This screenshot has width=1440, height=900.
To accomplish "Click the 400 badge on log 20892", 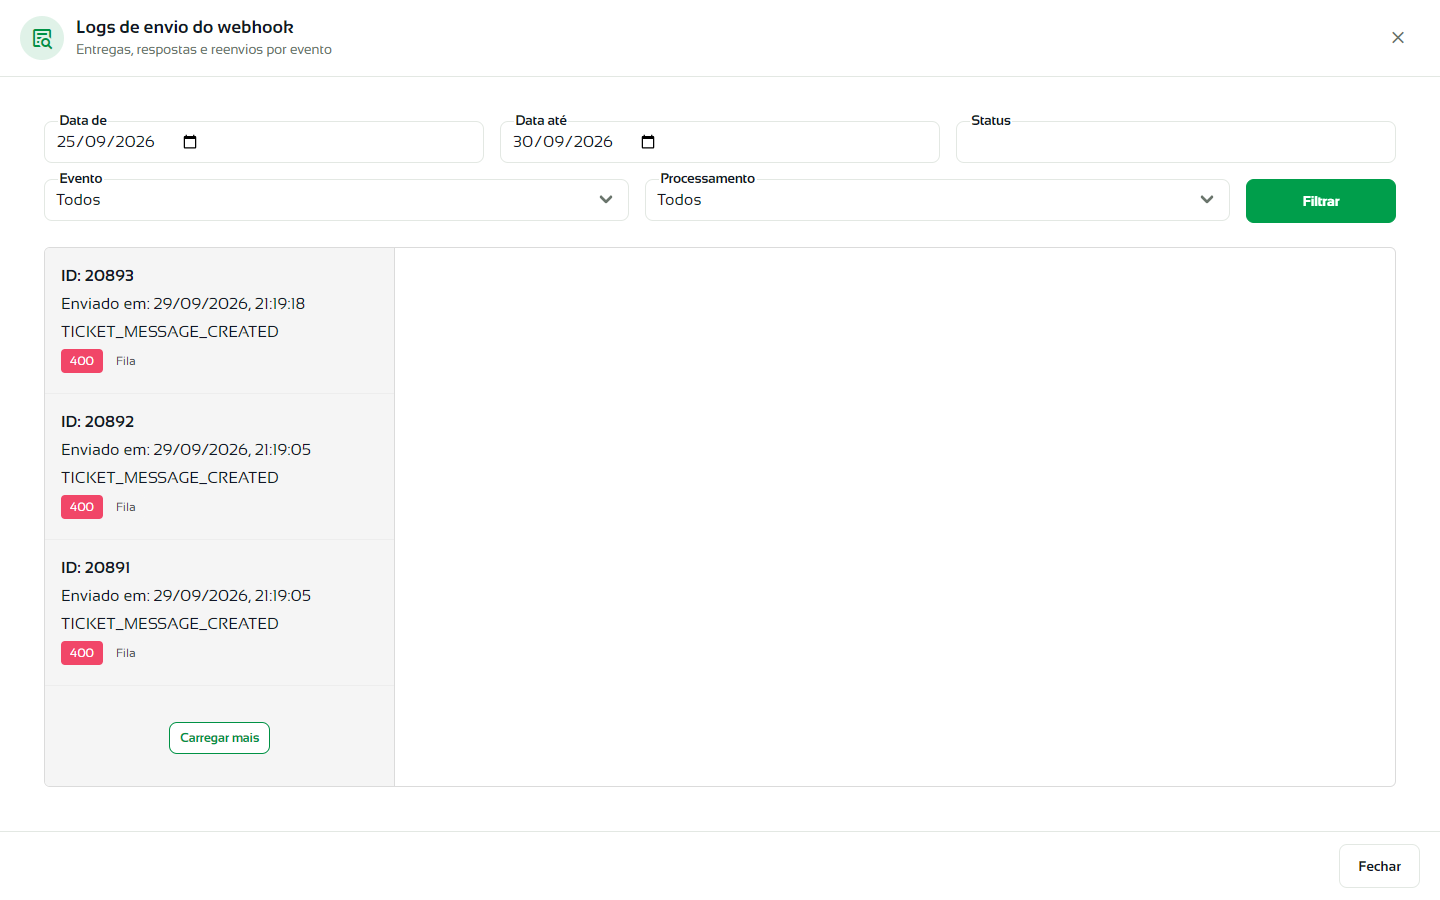I will pyautogui.click(x=82, y=507).
